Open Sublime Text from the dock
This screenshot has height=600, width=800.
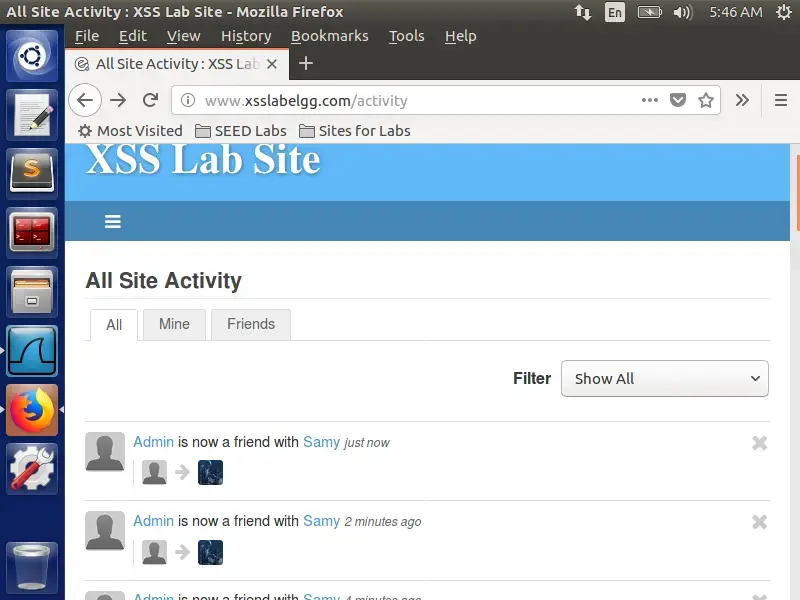[32, 173]
